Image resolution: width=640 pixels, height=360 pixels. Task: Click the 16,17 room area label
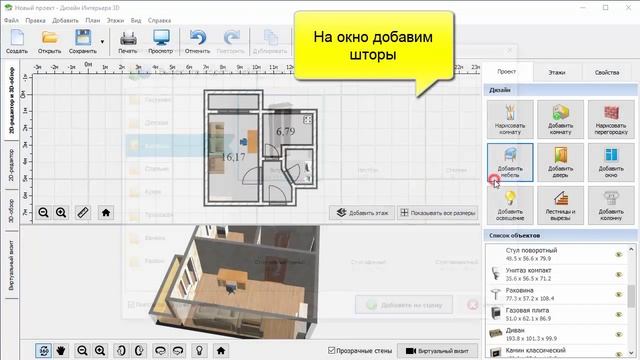(x=233, y=157)
